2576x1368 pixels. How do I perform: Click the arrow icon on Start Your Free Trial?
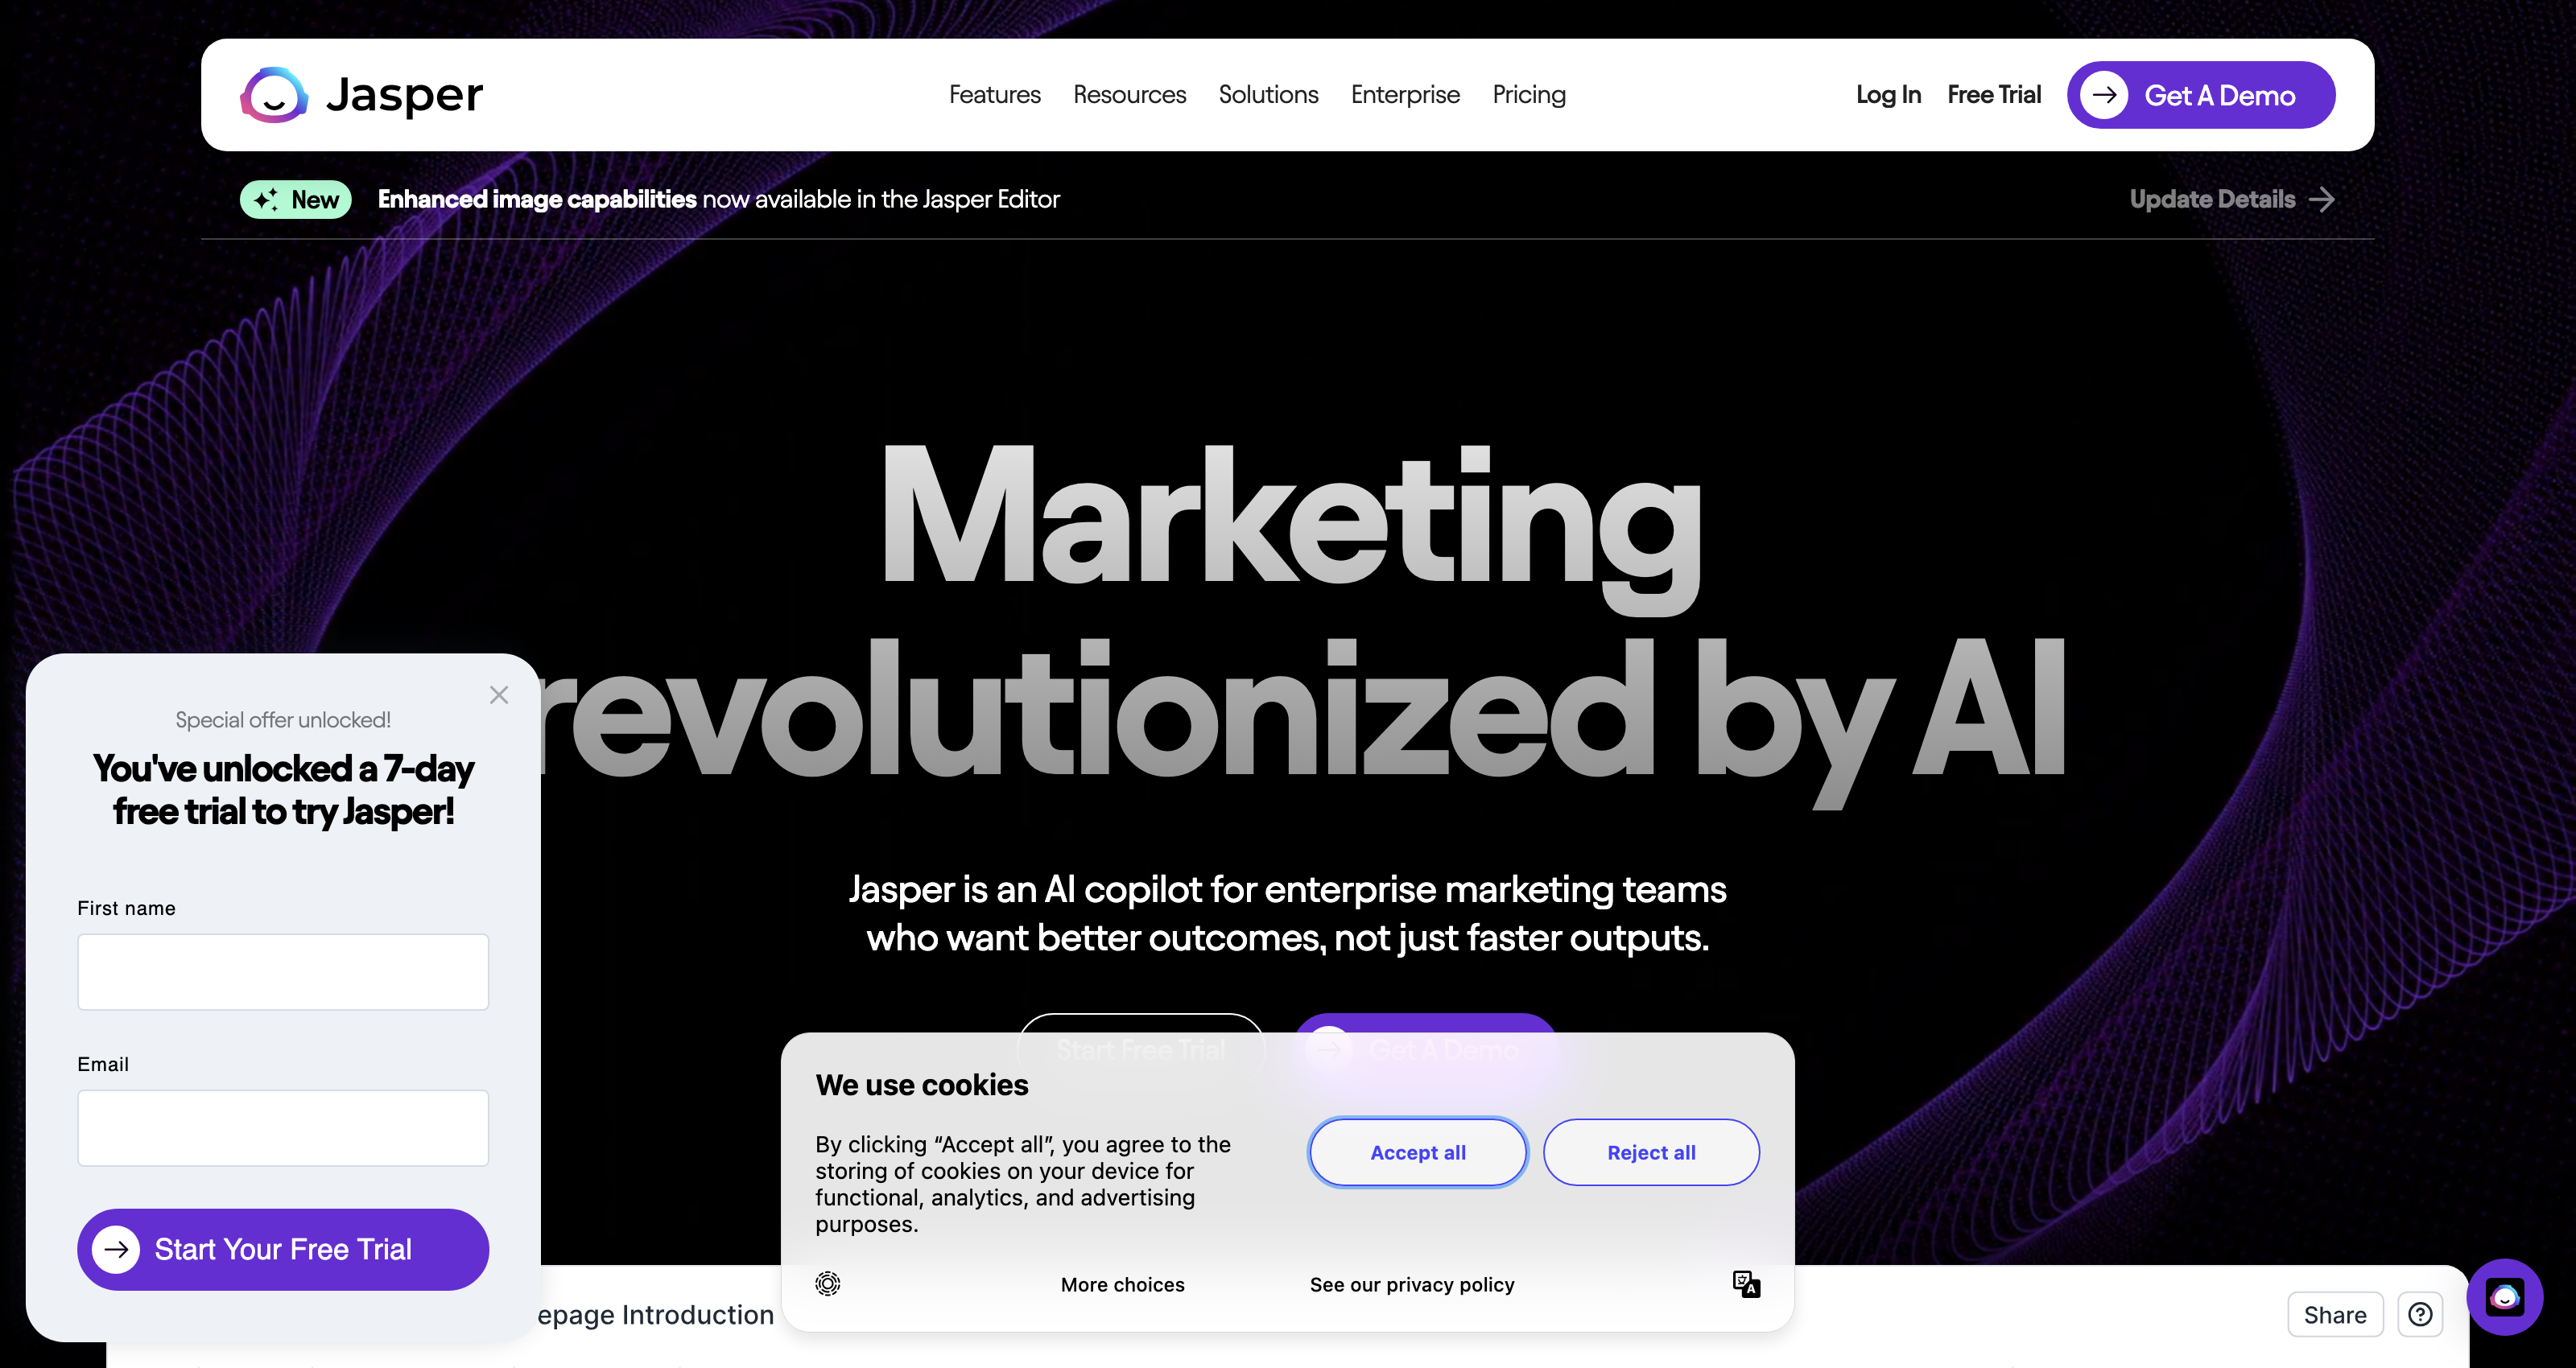[x=116, y=1249]
